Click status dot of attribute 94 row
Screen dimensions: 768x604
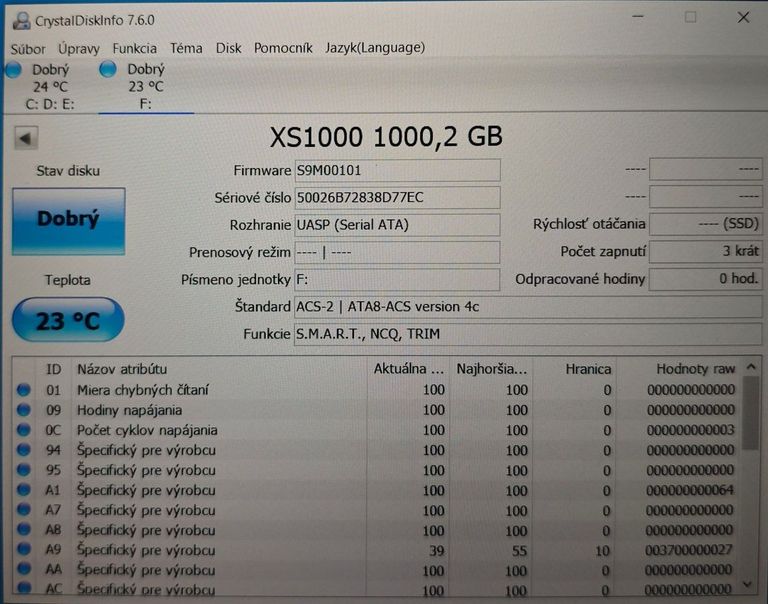point(24,450)
